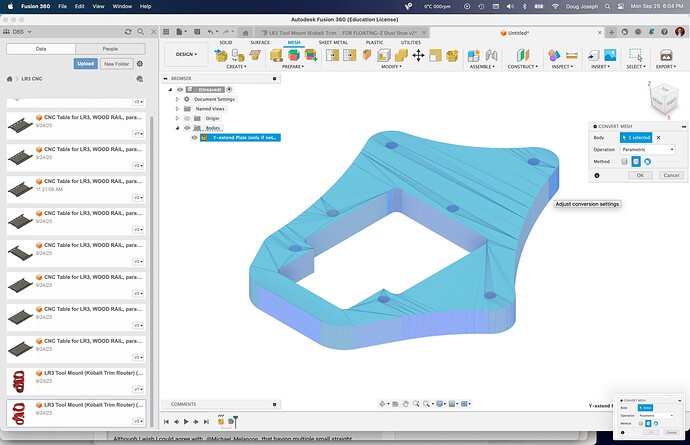The height and width of the screenshot is (445, 690).
Task: Switch to the SHEET METAL ribbon tab
Action: coord(333,42)
